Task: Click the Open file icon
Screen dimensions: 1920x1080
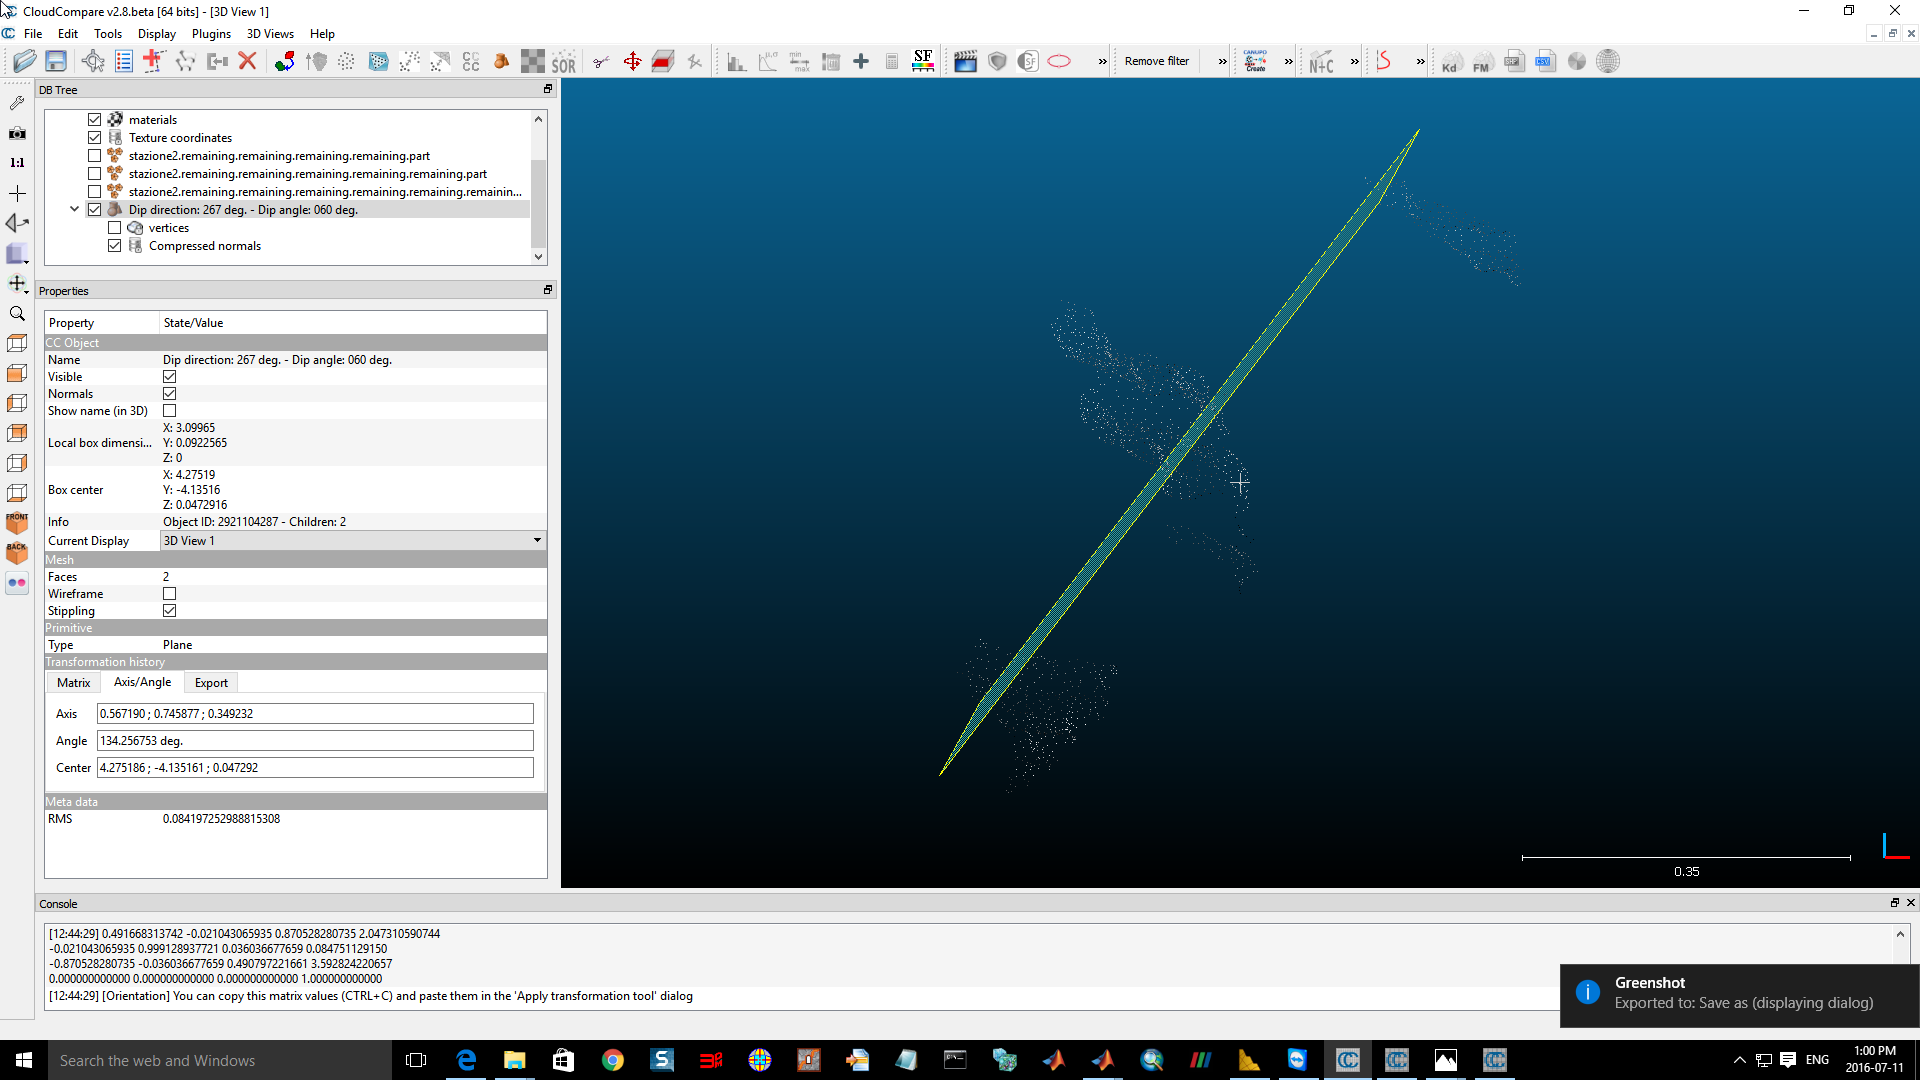Action: click(x=24, y=62)
